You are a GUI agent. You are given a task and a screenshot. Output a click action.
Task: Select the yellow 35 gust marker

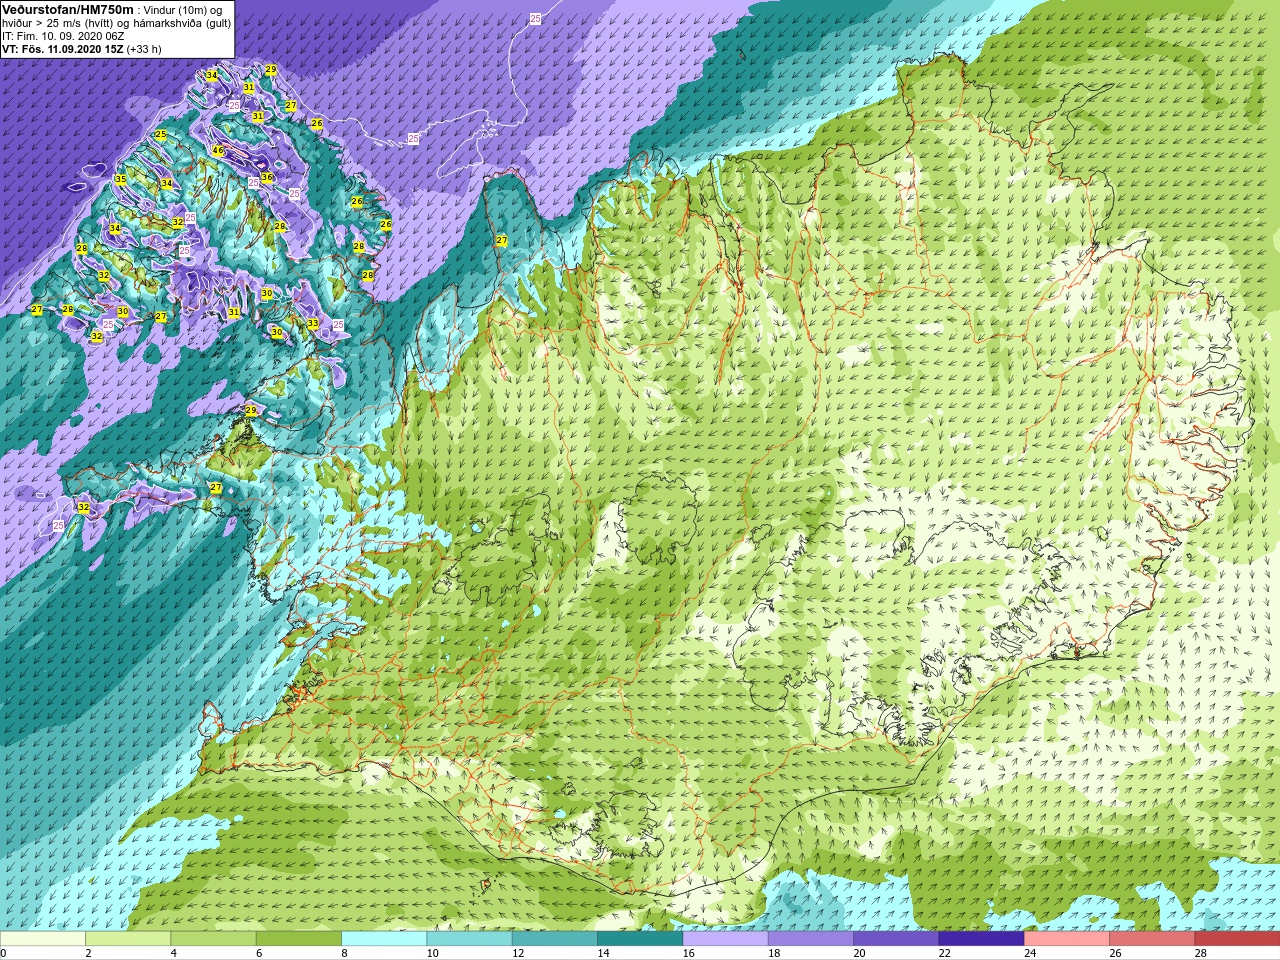click(x=120, y=180)
